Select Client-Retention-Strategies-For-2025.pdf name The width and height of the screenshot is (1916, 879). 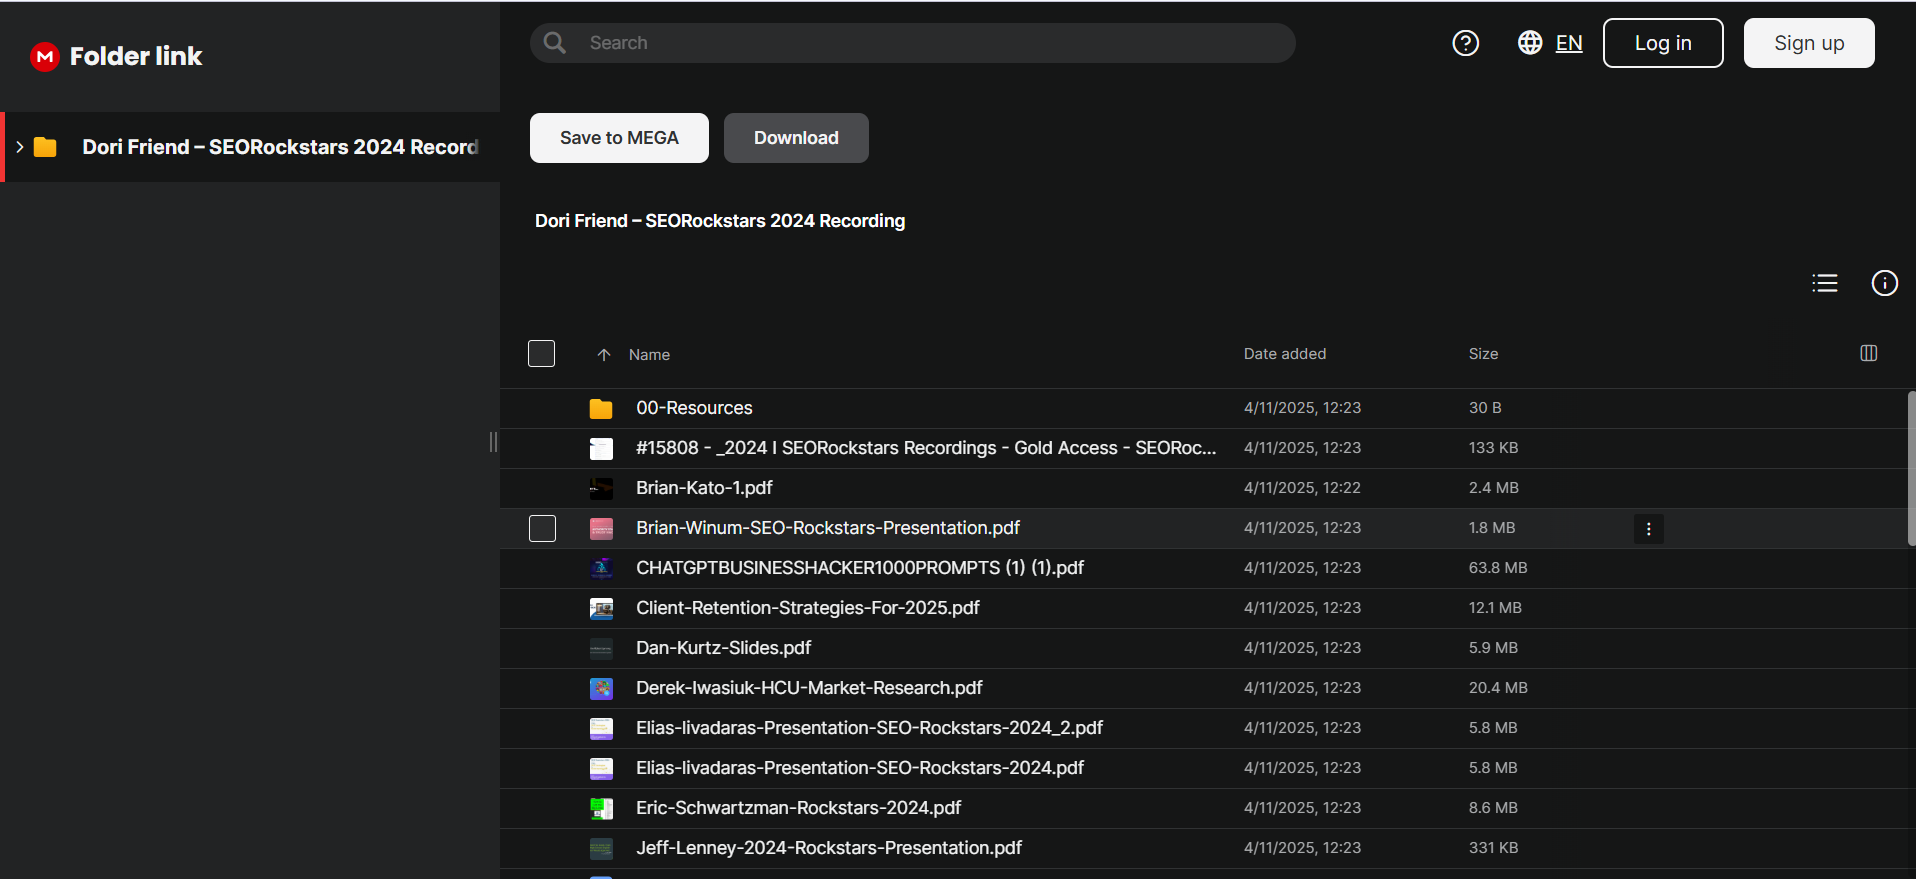click(x=808, y=608)
